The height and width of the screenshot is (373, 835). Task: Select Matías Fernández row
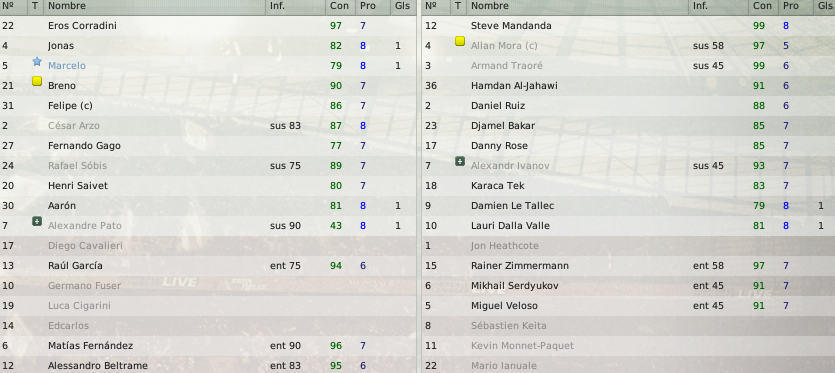coord(208,346)
